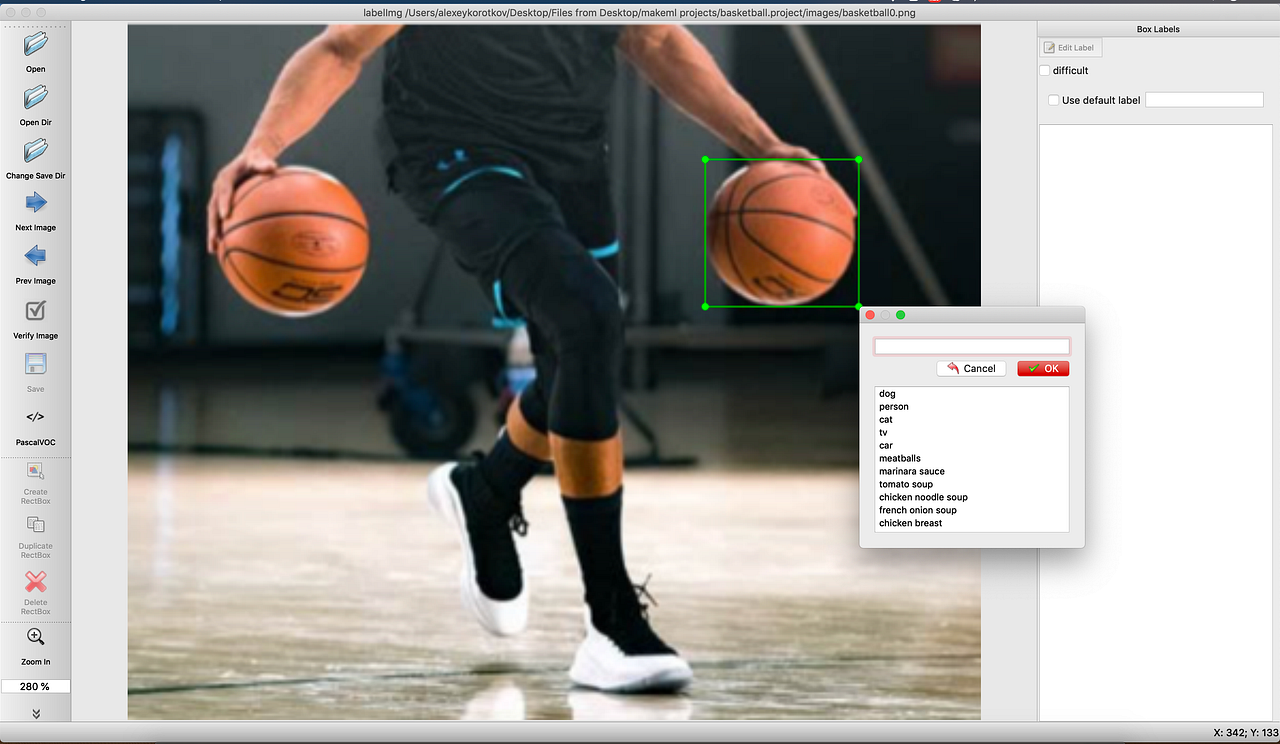Expand hidden toolbar actions via double chevron
Screen dimensions: 1280x744
pyautogui.click(x=35, y=713)
